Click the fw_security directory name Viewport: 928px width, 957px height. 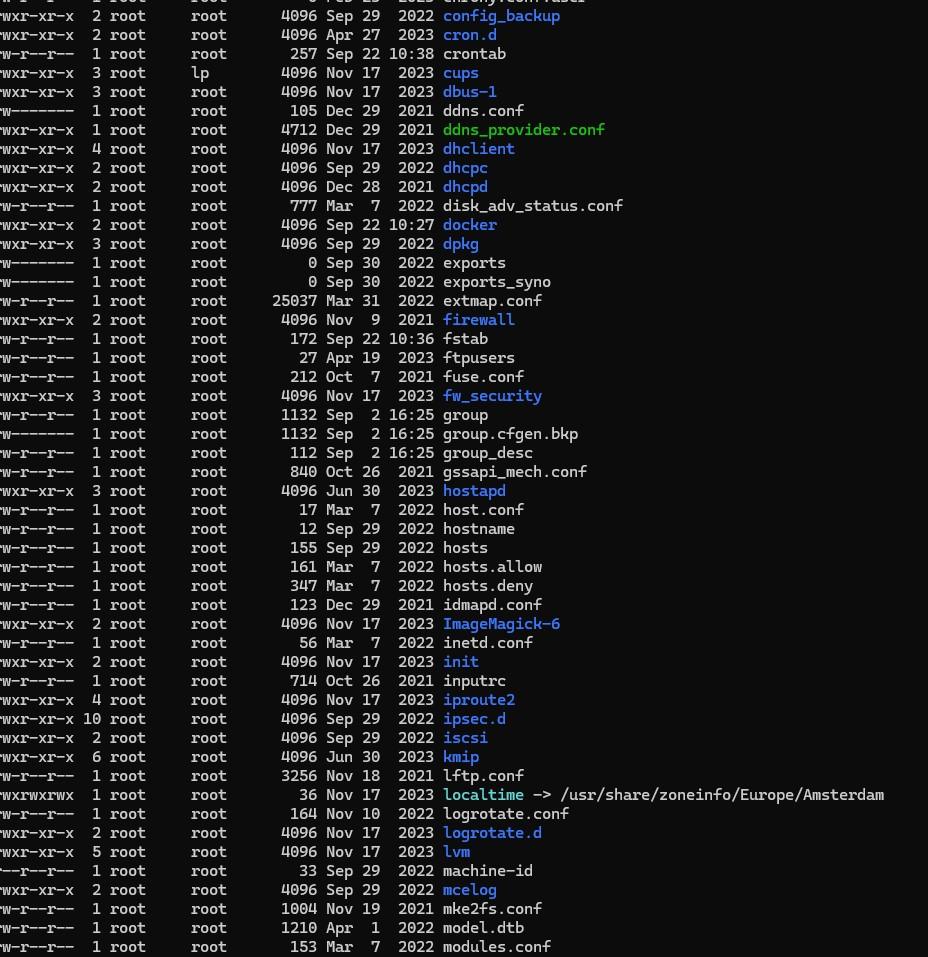tap(492, 396)
